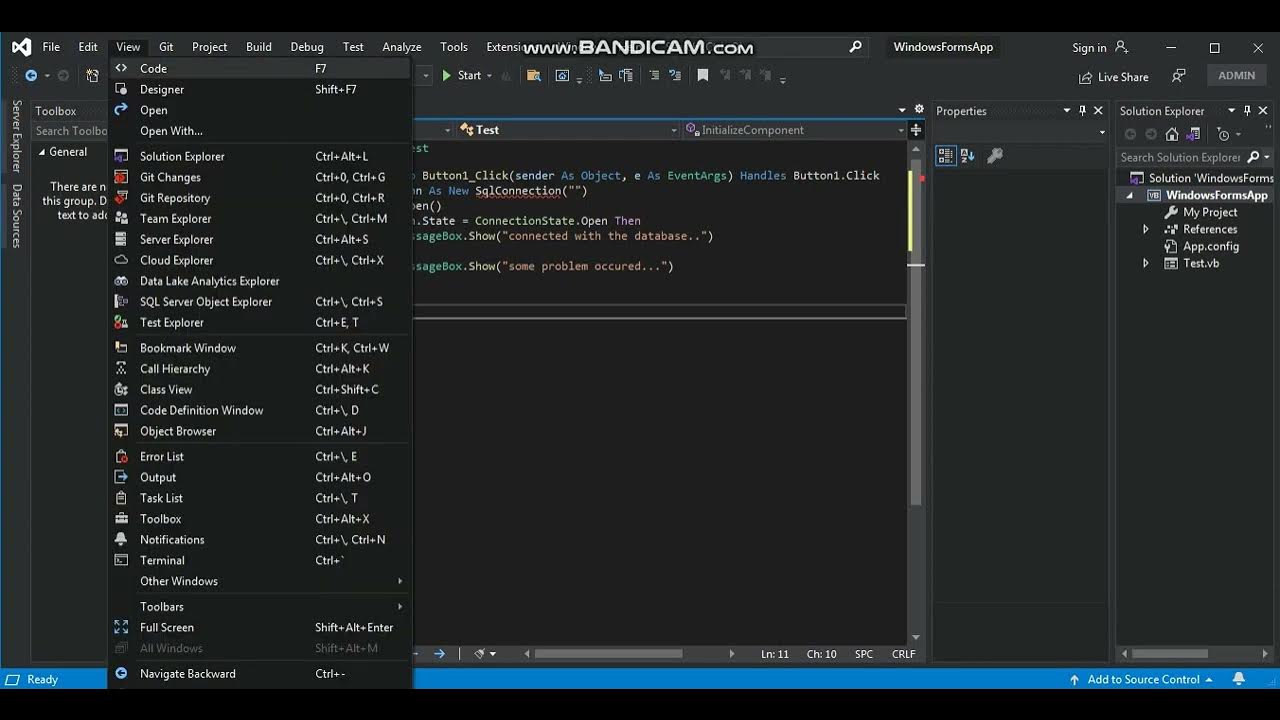Select My Project in Solution Explorer

tap(1210, 212)
